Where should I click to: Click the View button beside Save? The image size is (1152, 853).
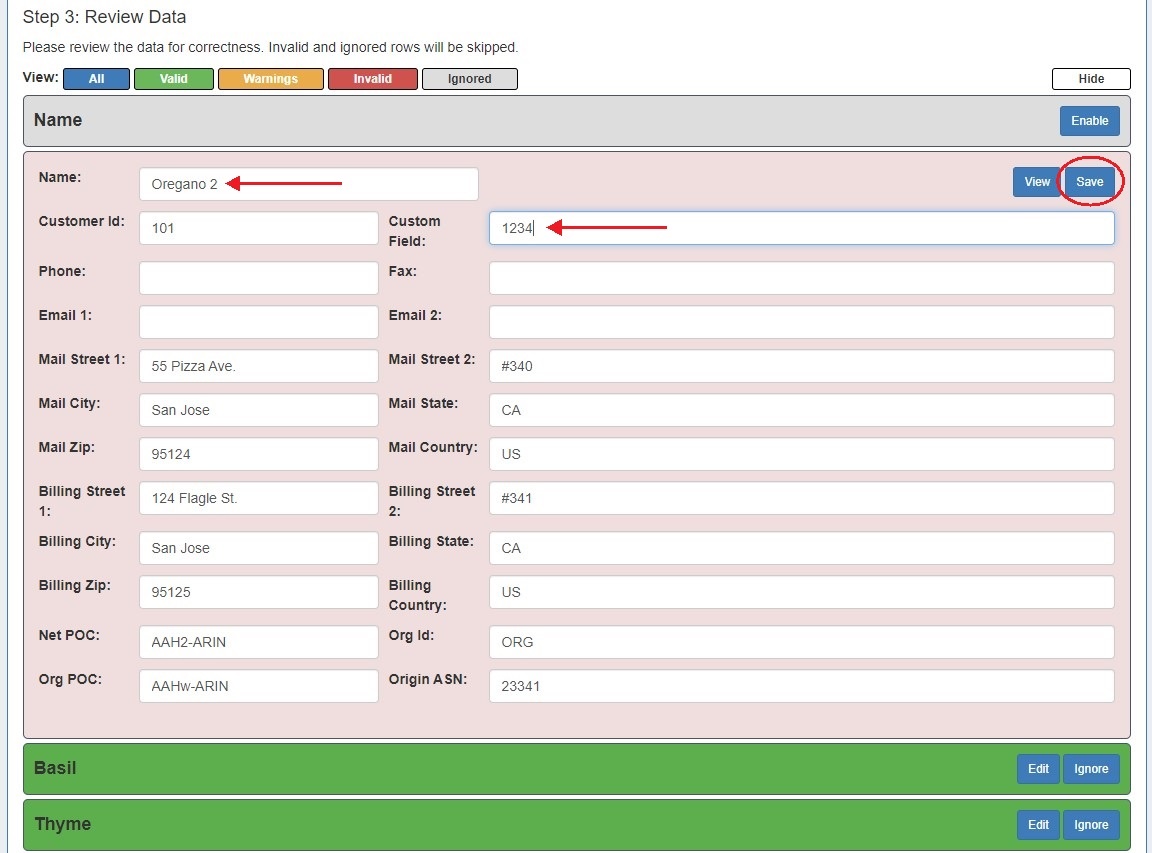click(1037, 182)
